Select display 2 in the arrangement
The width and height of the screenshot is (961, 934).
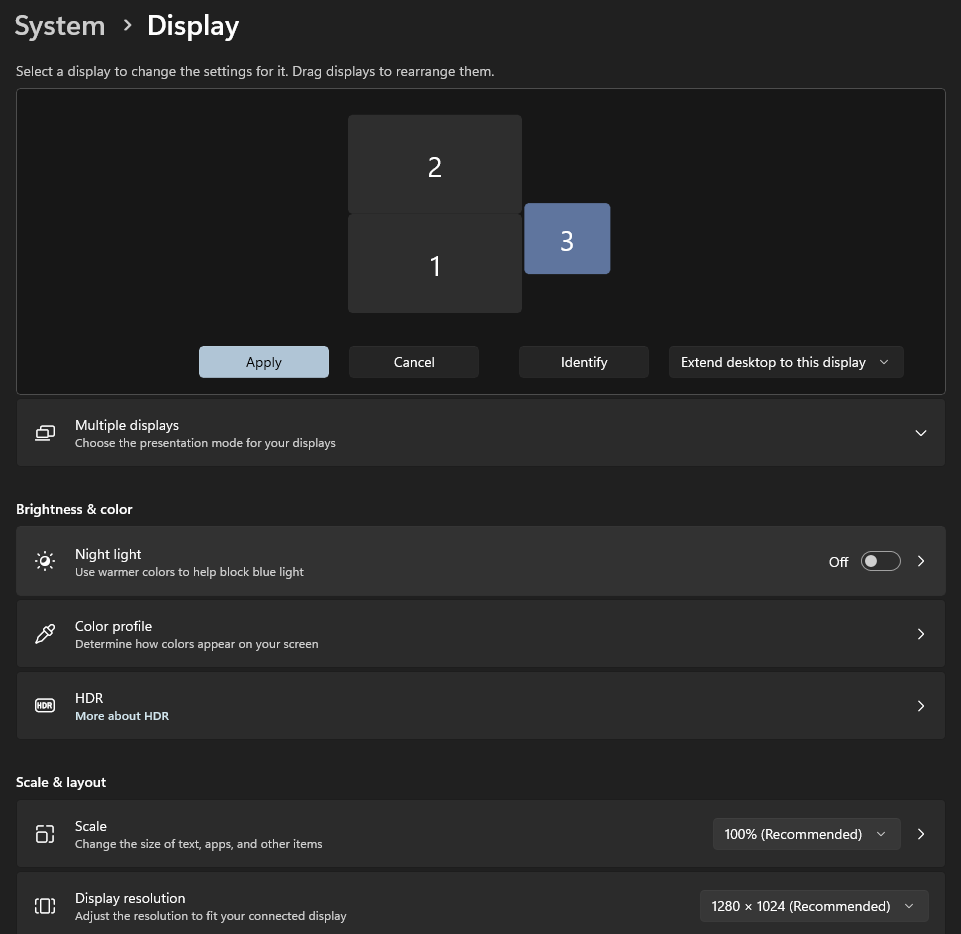click(434, 165)
